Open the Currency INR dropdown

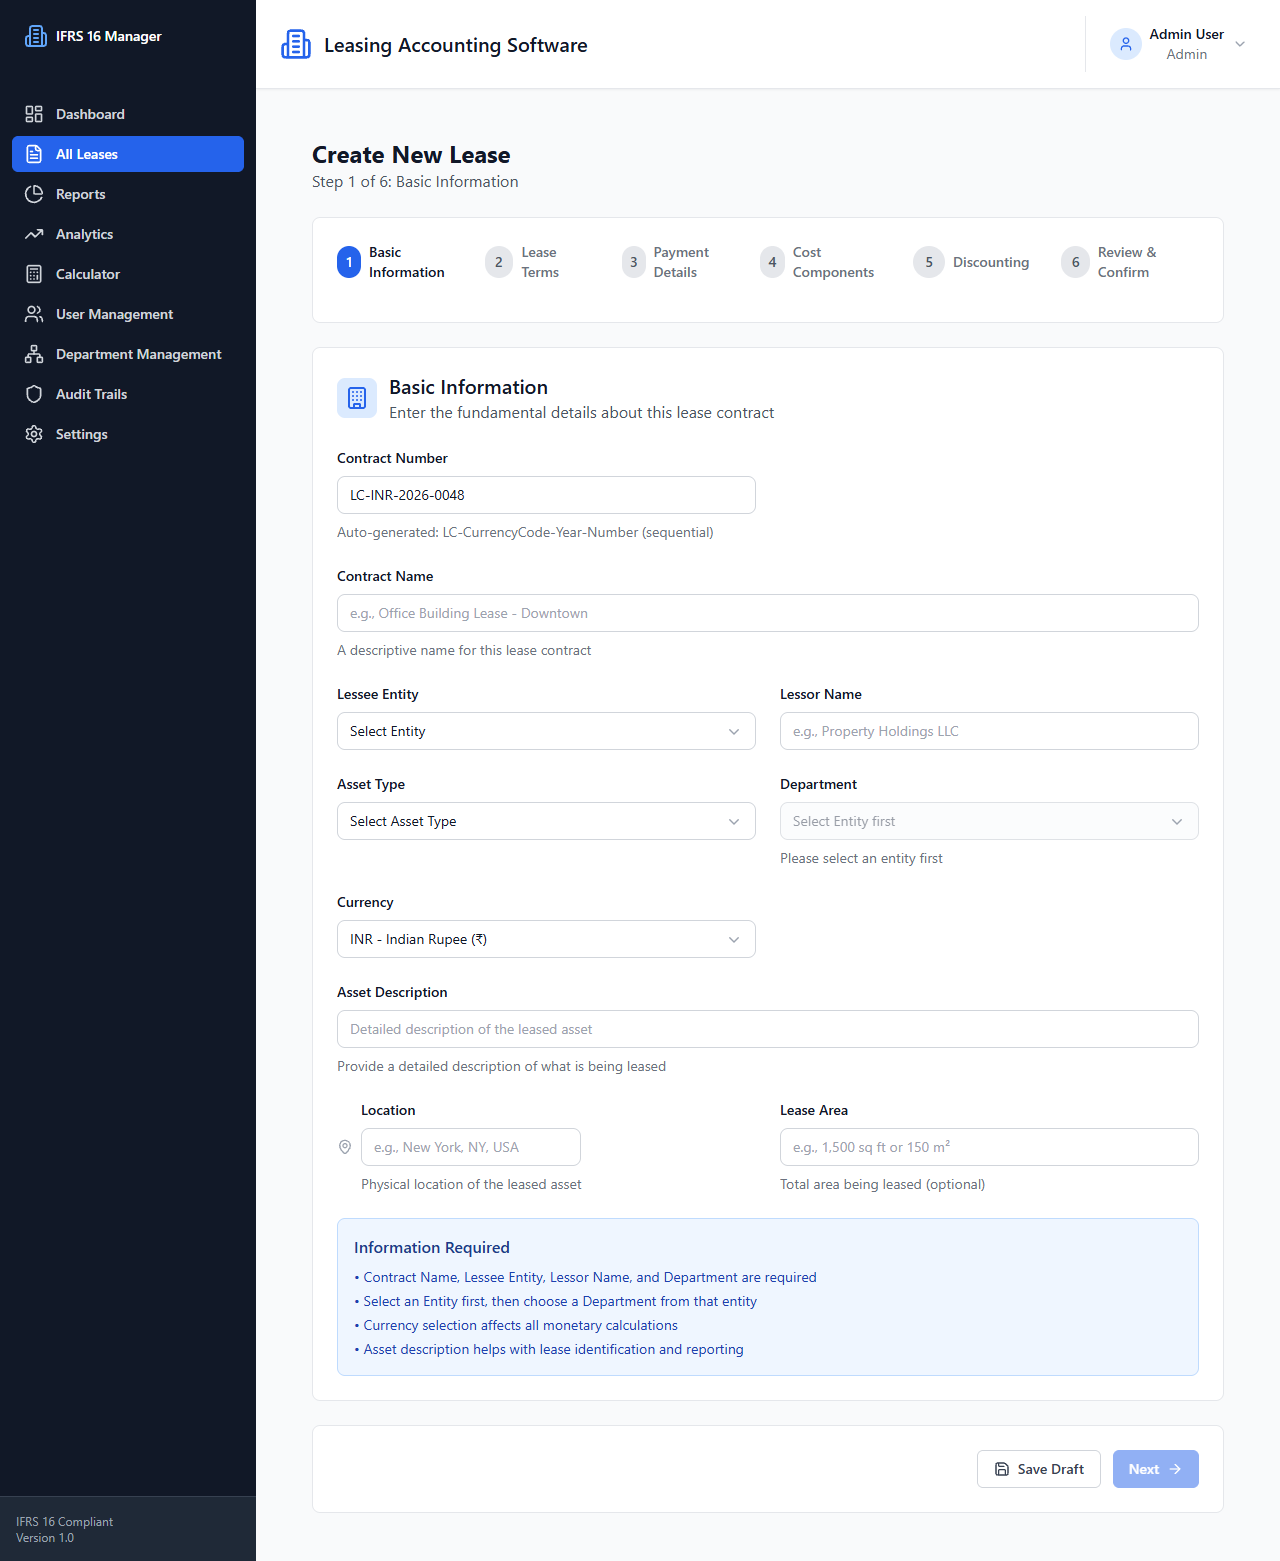(546, 939)
